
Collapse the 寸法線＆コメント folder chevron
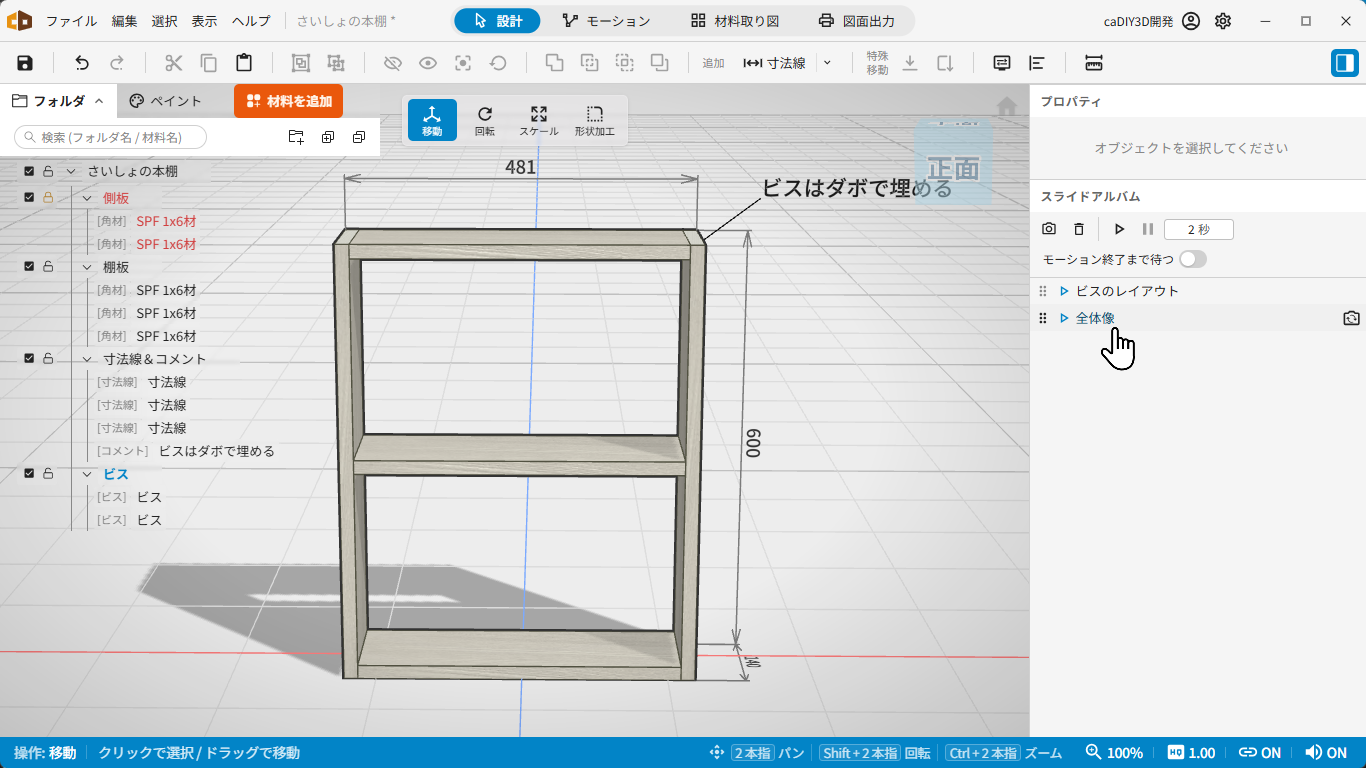point(87,359)
